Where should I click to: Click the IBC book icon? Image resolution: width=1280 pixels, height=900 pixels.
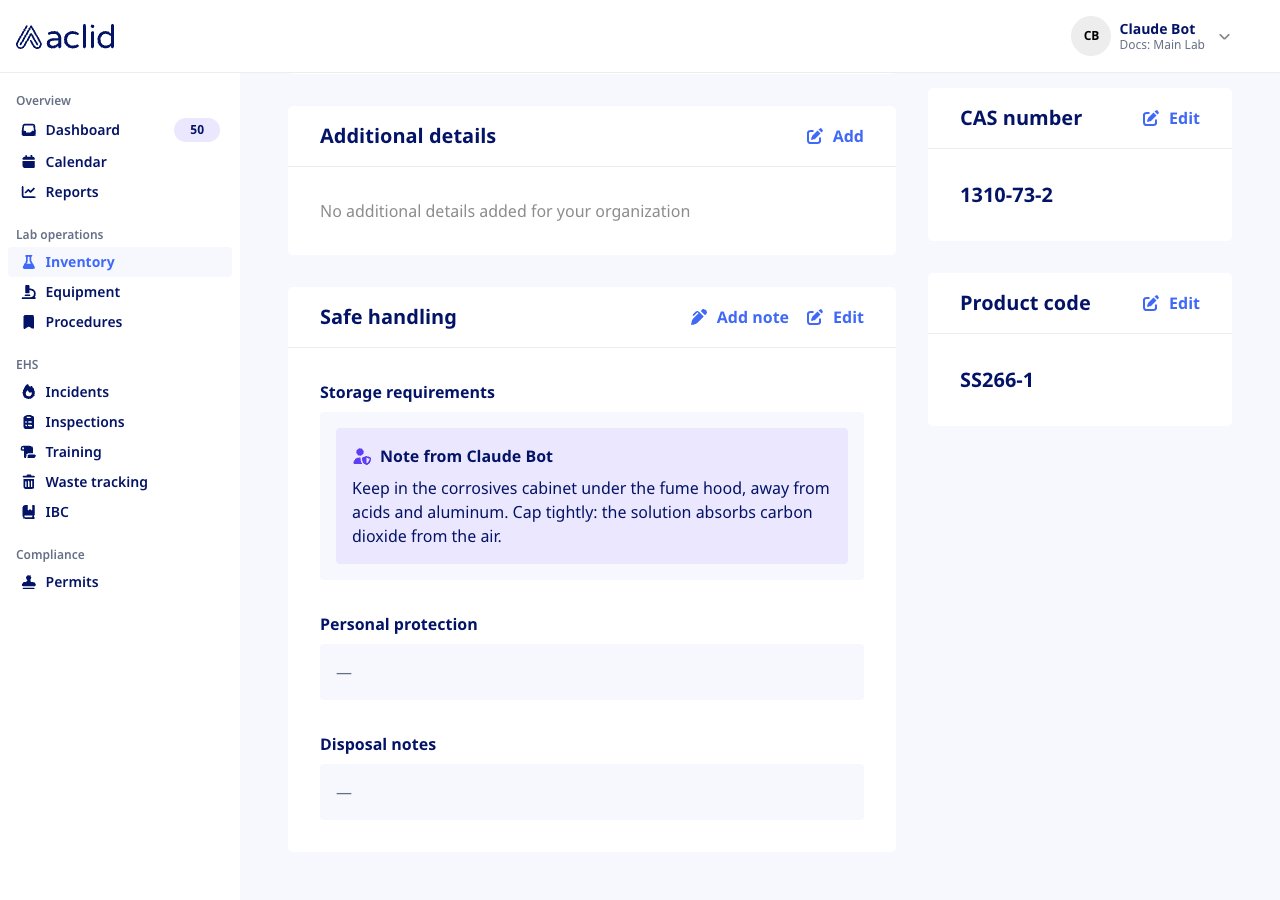pyautogui.click(x=29, y=512)
